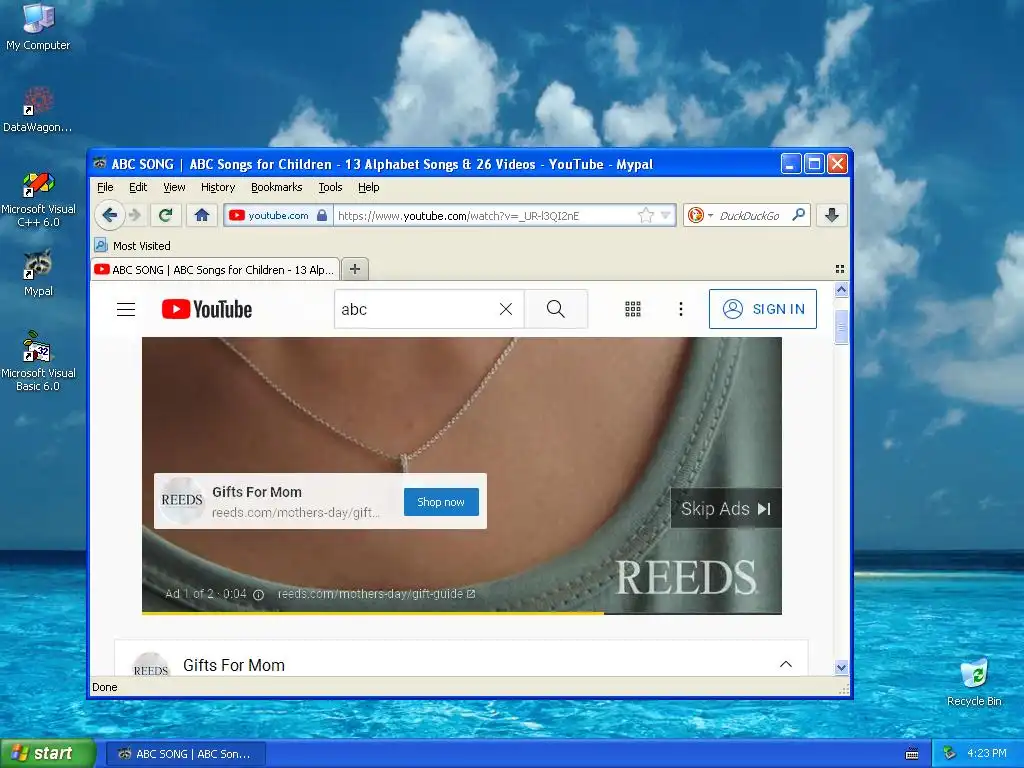Click the youtube.com site identity label
1024x768 pixels.
click(x=278, y=216)
